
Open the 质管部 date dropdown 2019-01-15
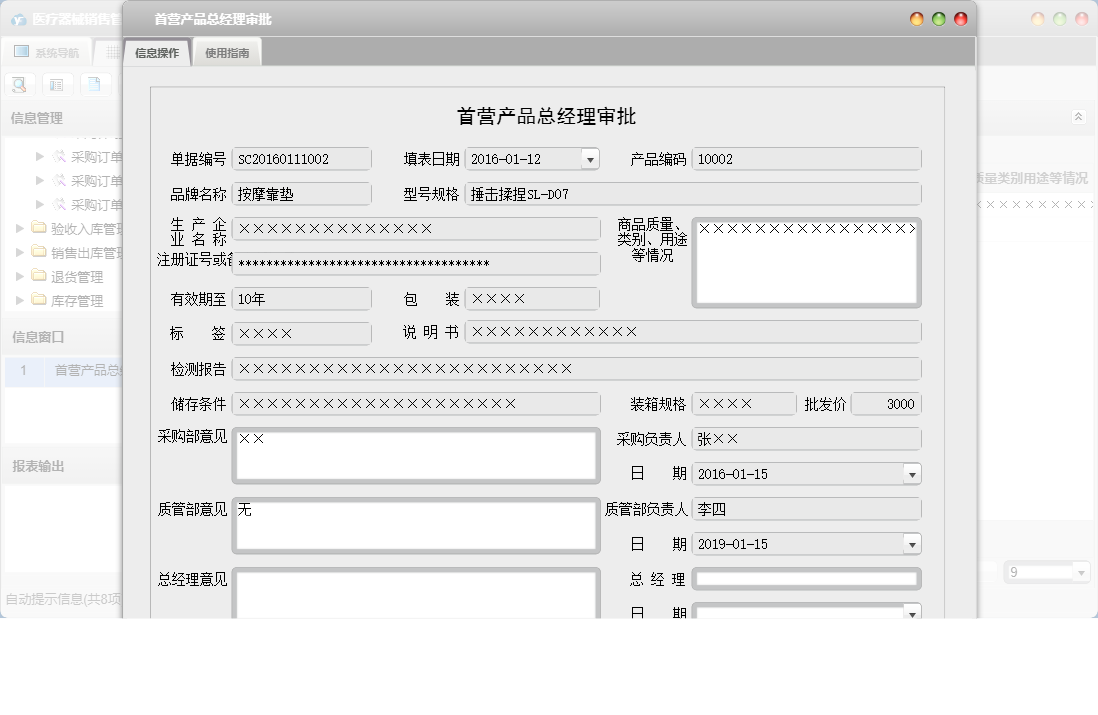pyautogui.click(x=912, y=544)
